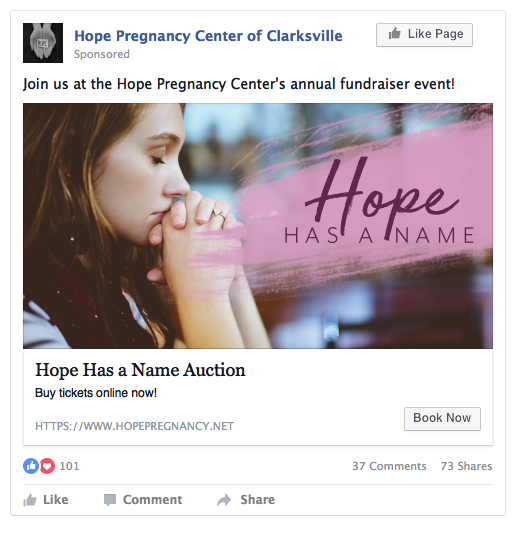Open the 73 Shares link
Image resolution: width=516 pixels, height=537 pixels.
[466, 466]
